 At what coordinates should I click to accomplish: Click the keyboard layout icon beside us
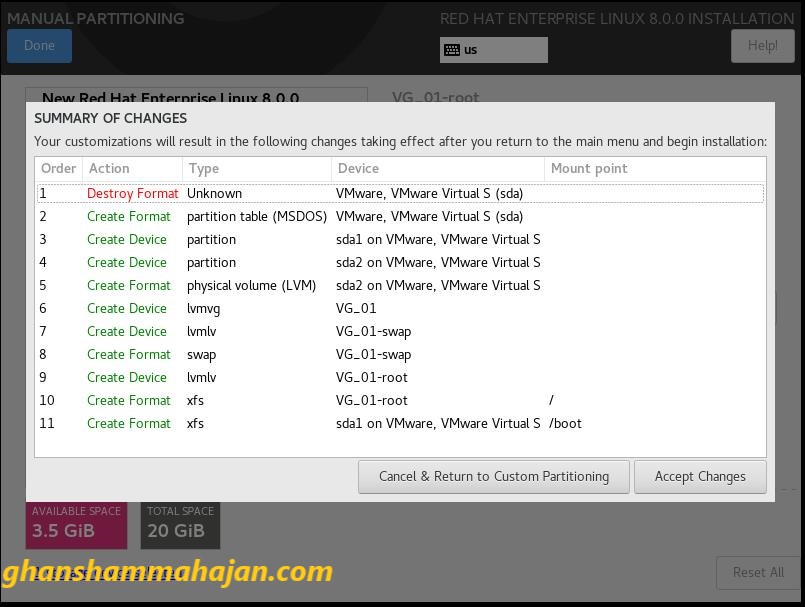(x=452, y=50)
